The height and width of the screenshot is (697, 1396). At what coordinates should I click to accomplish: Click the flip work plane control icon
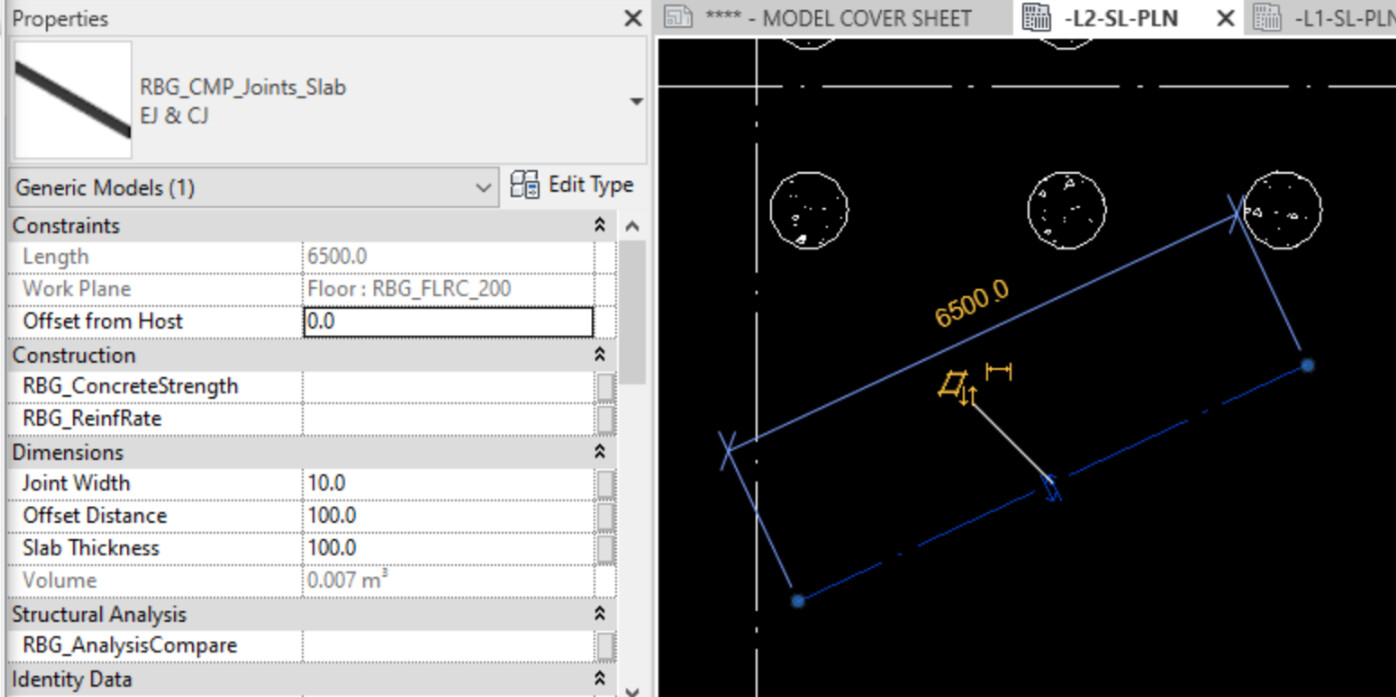coord(957,388)
